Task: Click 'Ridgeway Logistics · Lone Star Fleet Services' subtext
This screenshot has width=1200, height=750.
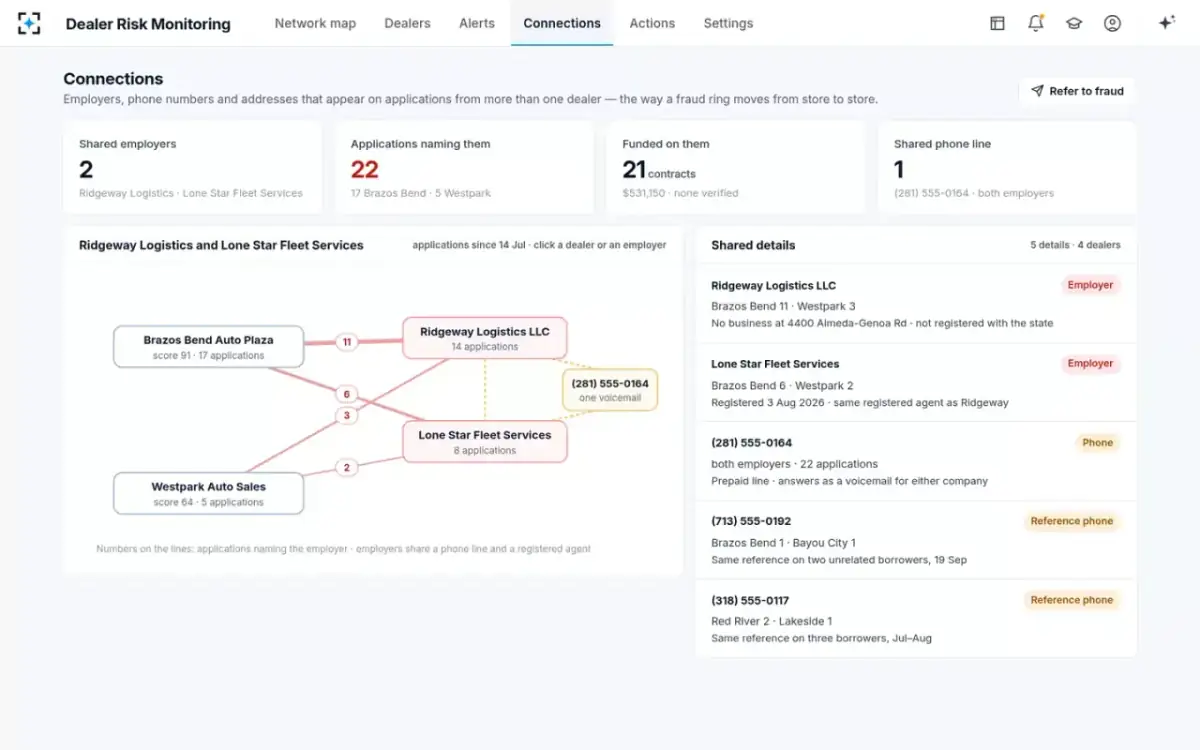Action: click(191, 193)
